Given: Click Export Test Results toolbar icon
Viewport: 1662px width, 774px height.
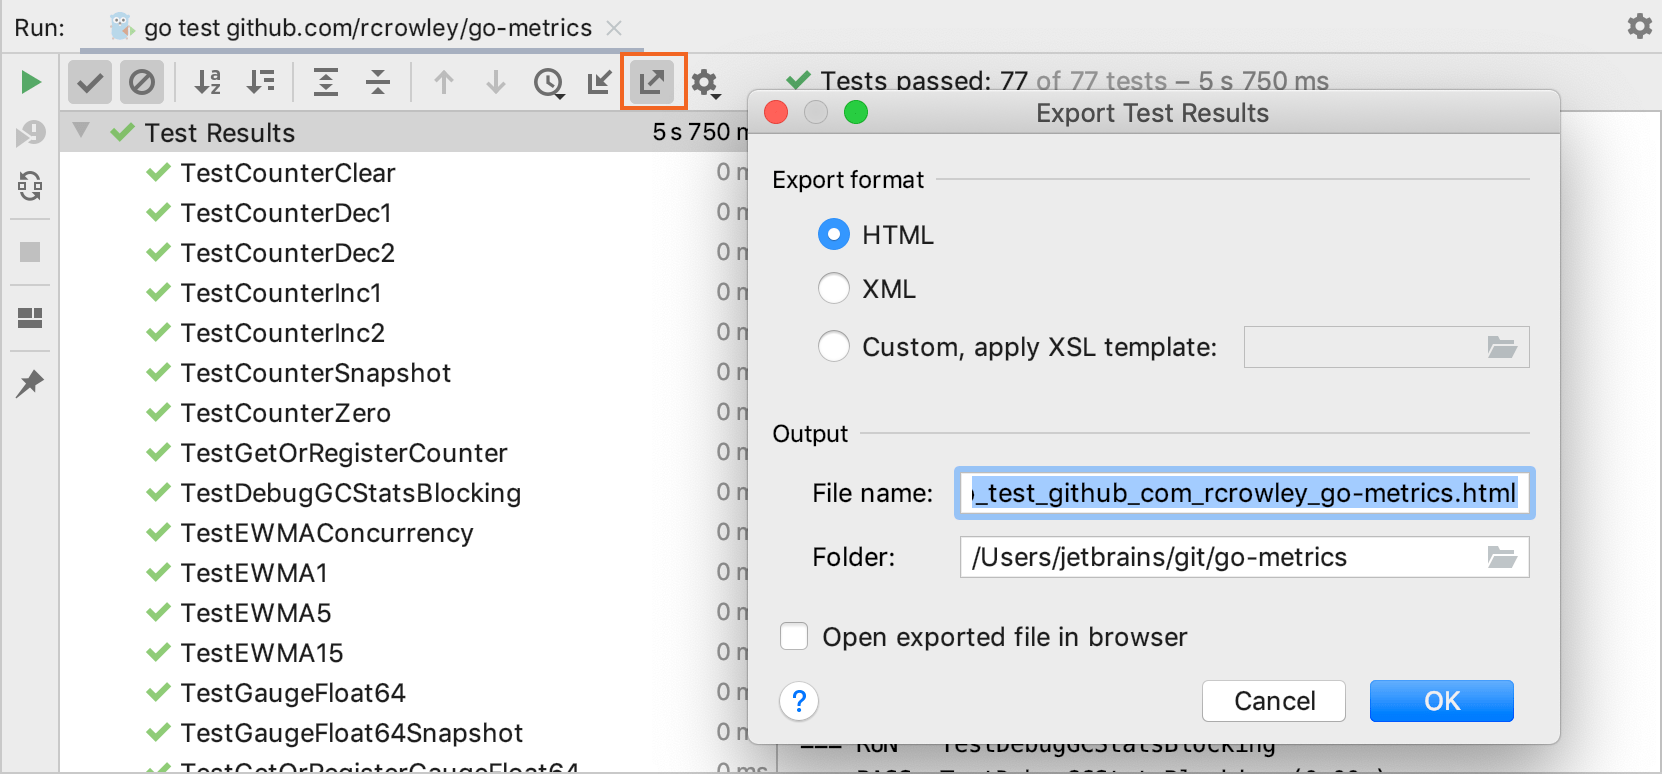Looking at the screenshot, I should (653, 81).
